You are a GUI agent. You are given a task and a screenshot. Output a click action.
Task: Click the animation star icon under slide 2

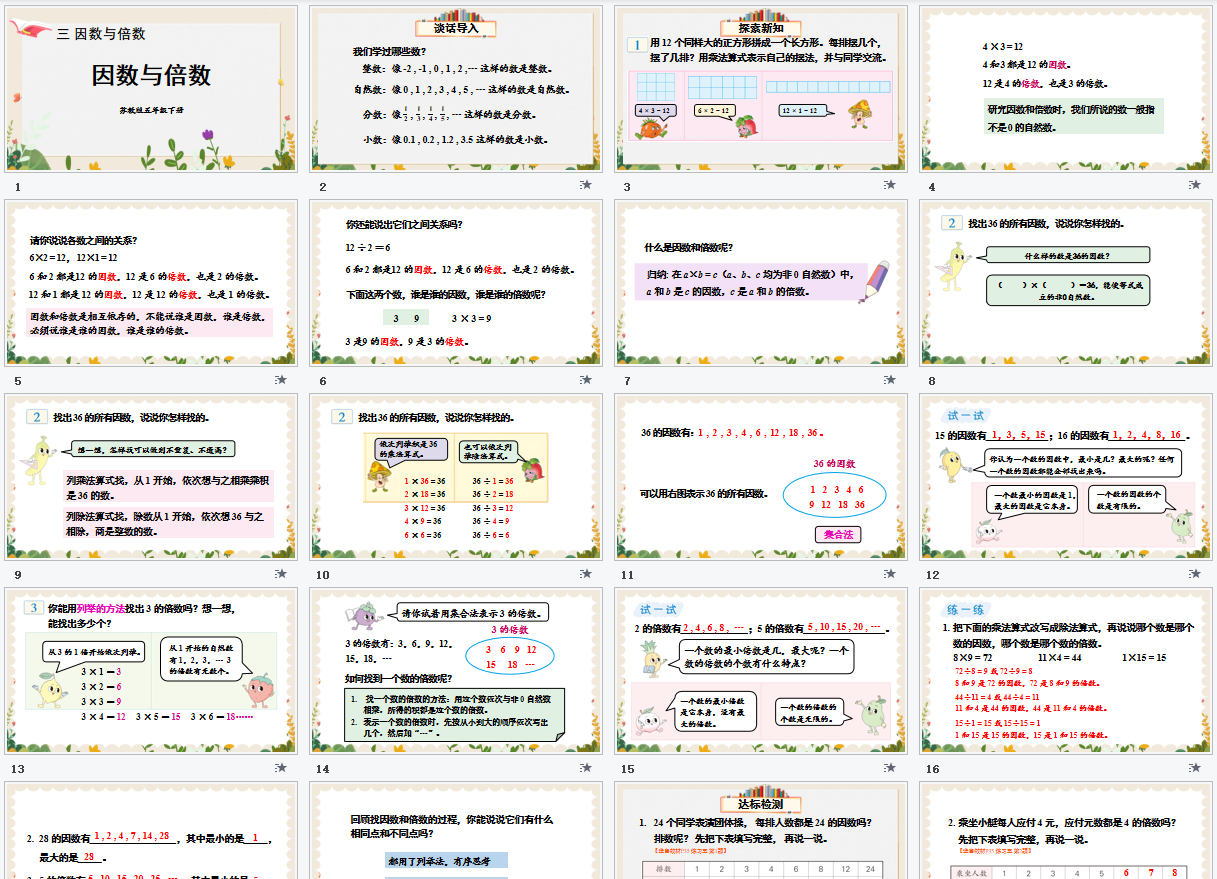[586, 185]
